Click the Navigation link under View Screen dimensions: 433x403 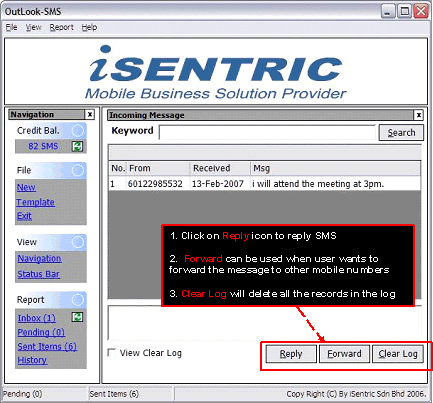39,259
